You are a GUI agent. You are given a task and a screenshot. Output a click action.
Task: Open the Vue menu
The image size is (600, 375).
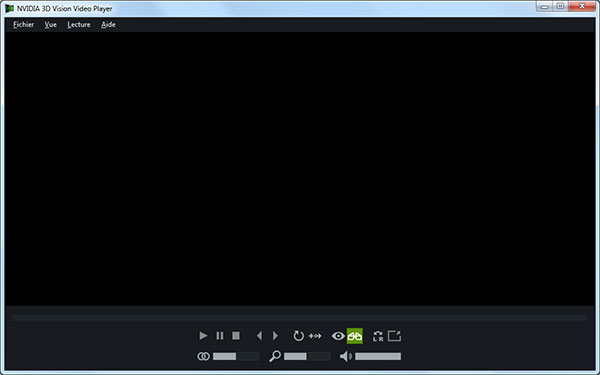click(x=51, y=24)
